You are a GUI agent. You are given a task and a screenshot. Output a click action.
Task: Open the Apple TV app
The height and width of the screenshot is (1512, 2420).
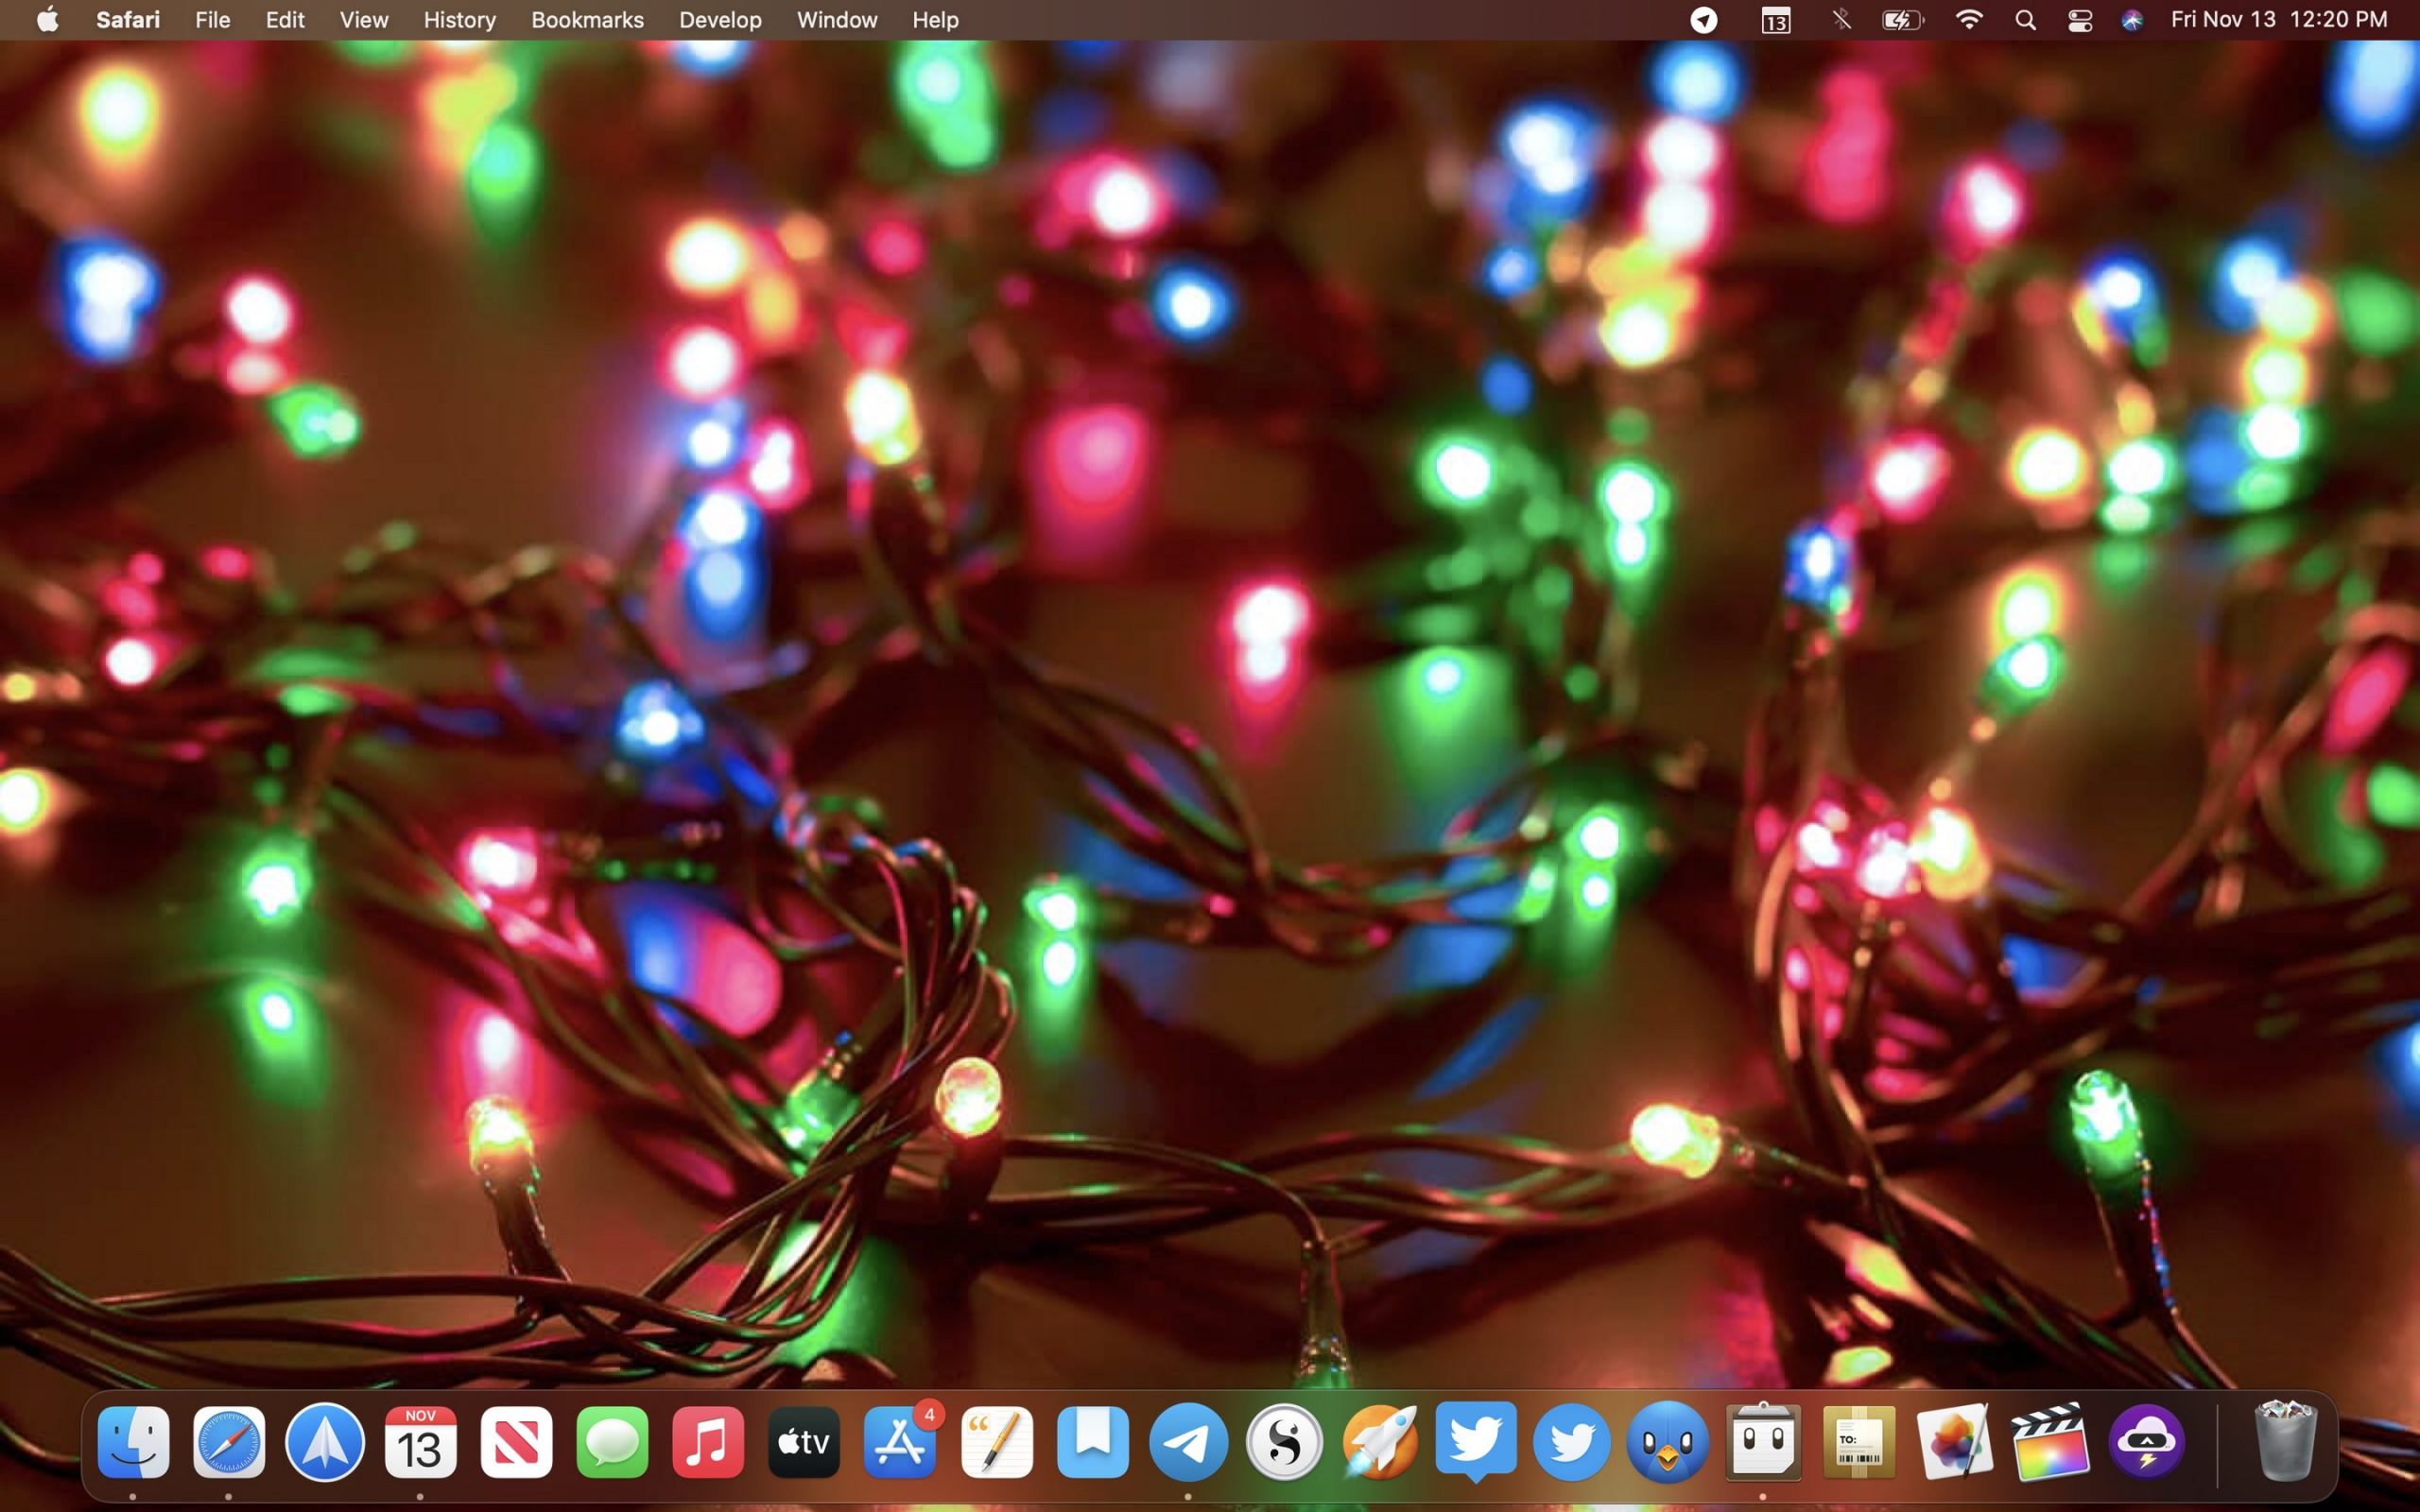pyautogui.click(x=805, y=1442)
